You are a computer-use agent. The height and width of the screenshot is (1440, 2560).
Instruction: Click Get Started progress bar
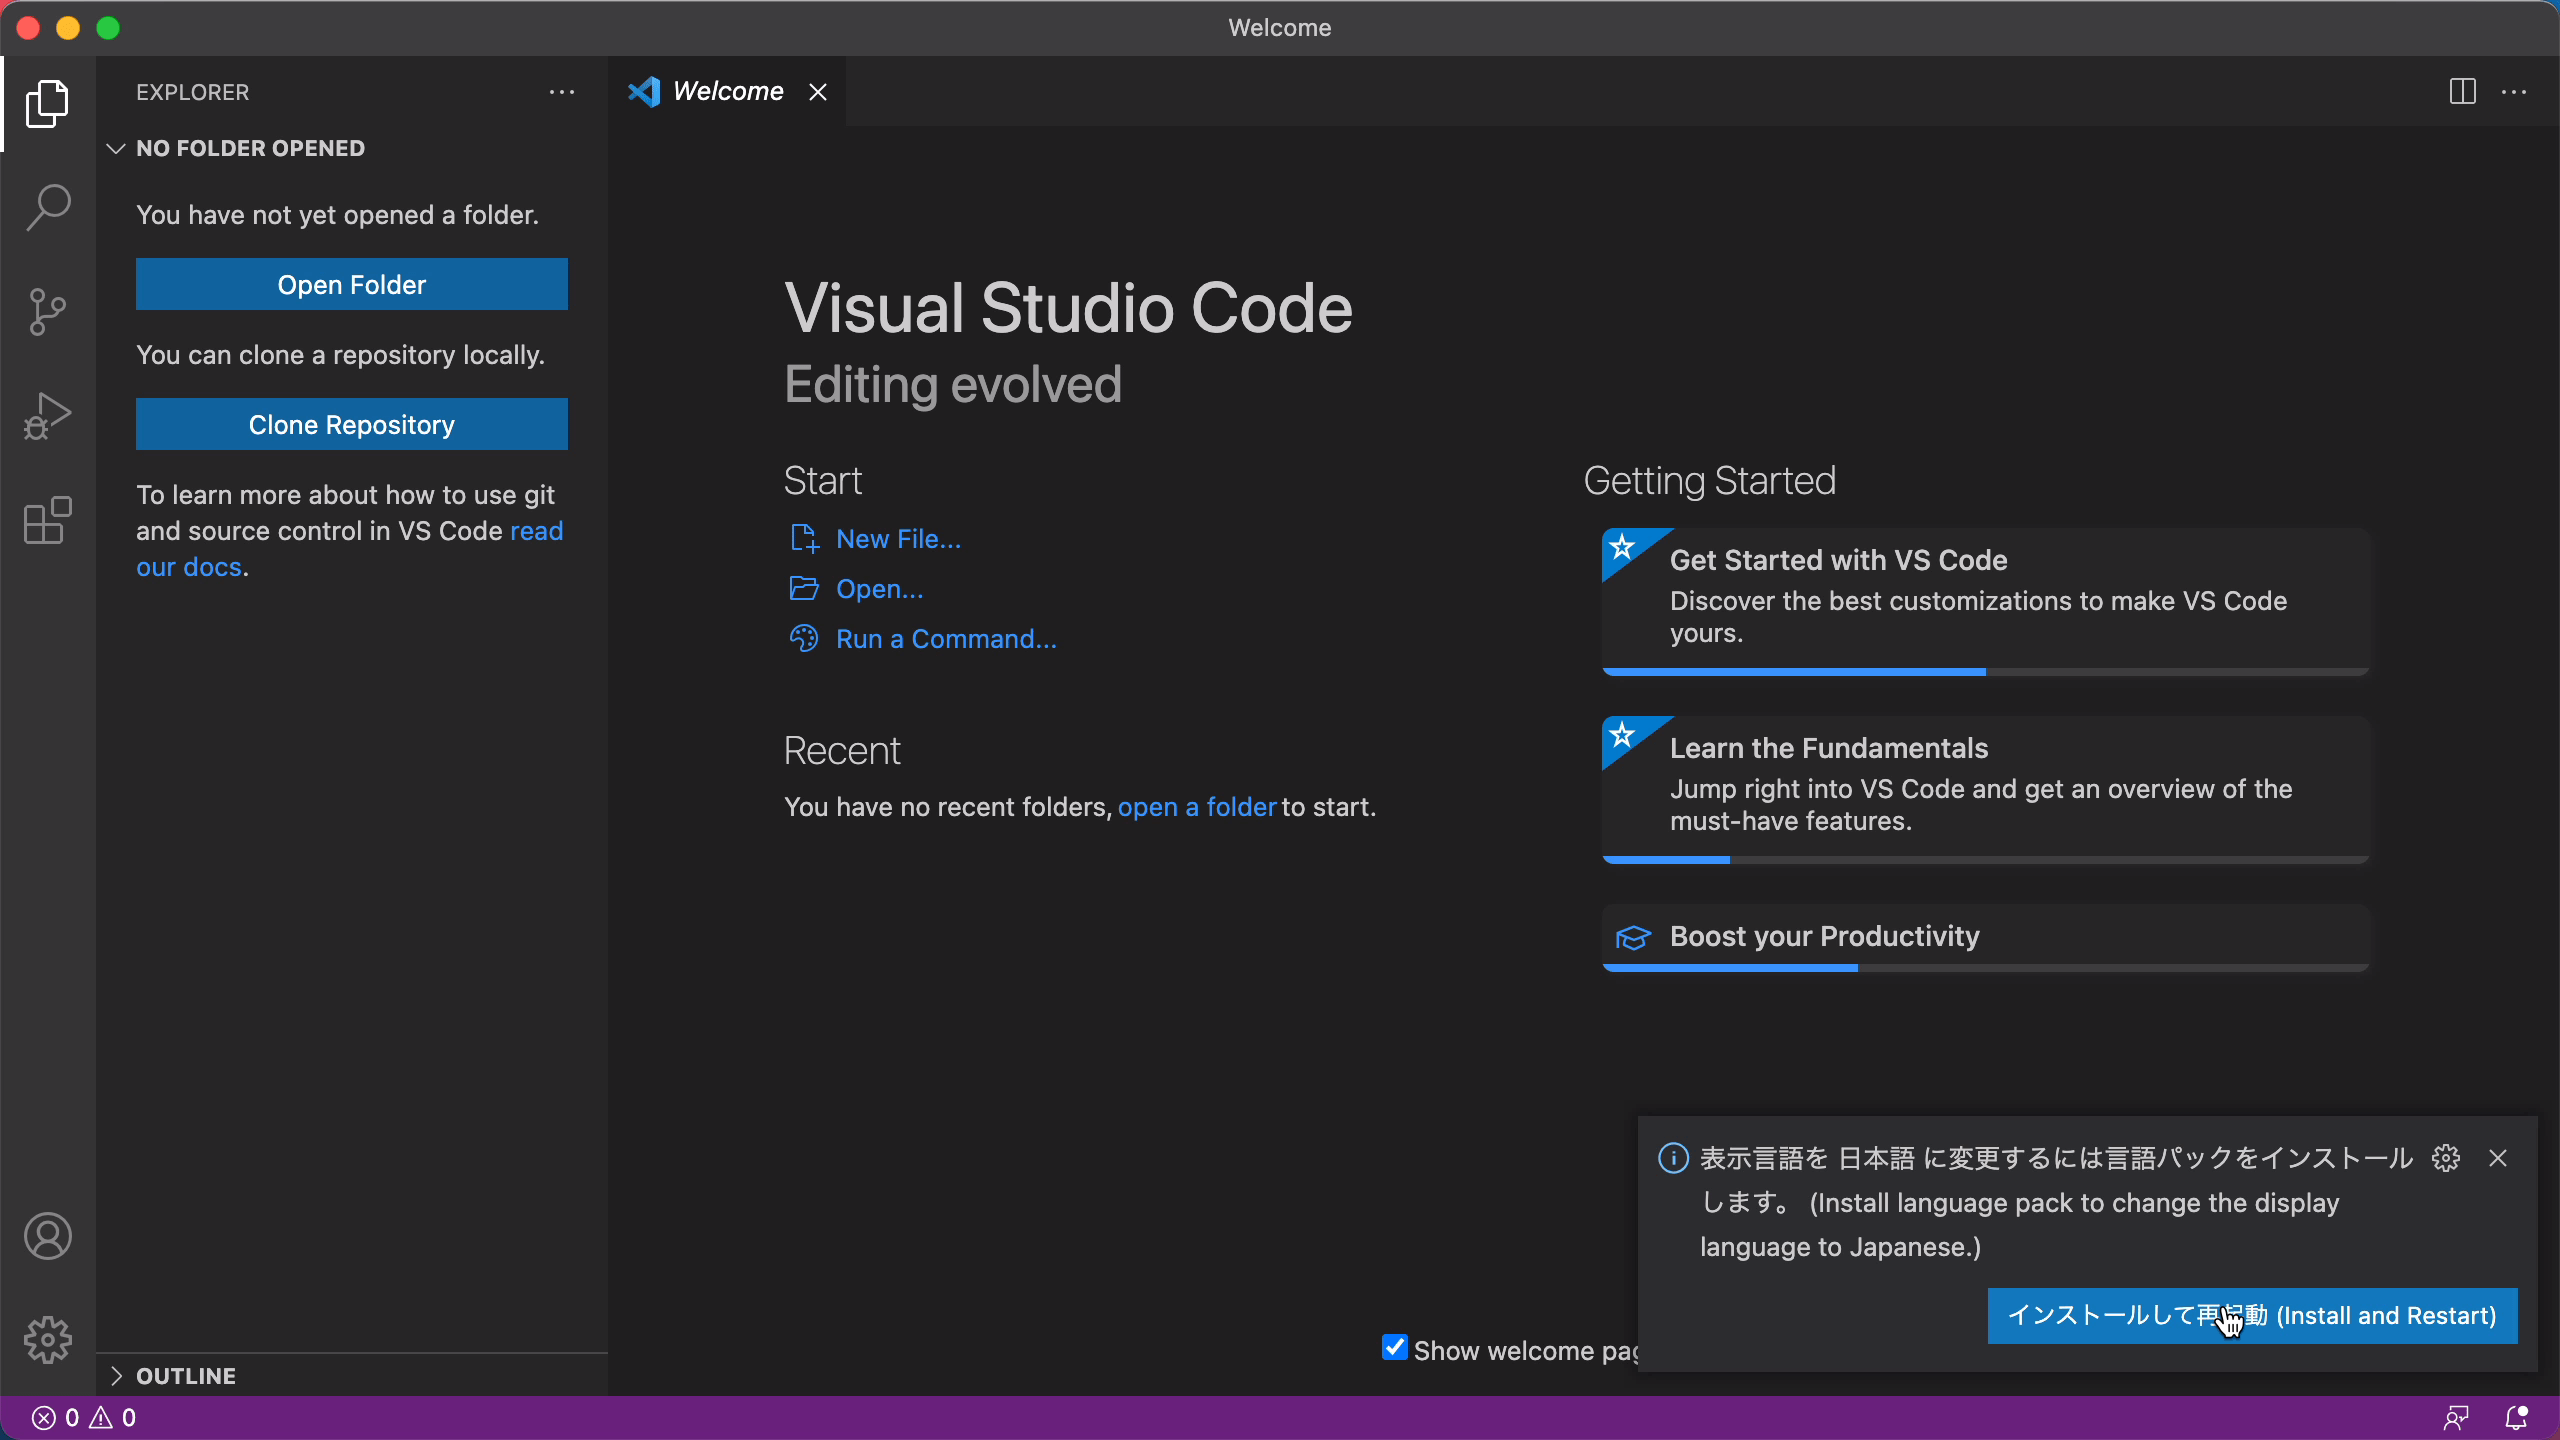pyautogui.click(x=1985, y=672)
